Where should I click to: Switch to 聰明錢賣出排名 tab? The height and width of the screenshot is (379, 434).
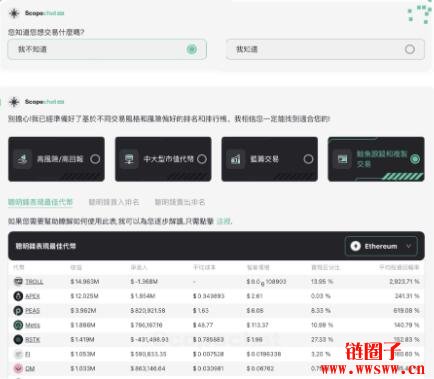point(180,202)
